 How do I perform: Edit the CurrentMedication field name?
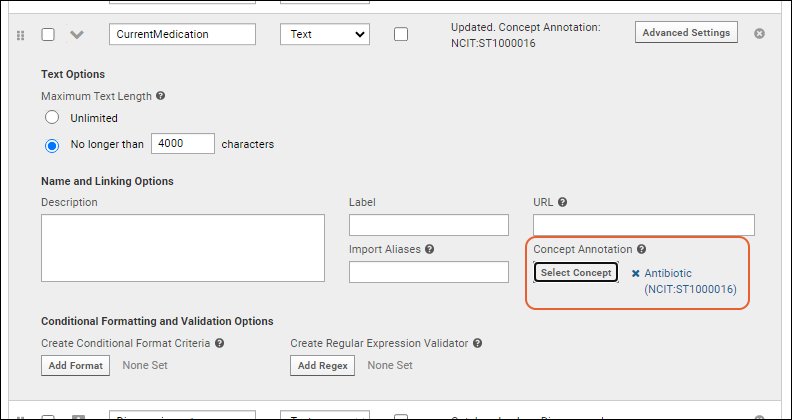tap(182, 34)
